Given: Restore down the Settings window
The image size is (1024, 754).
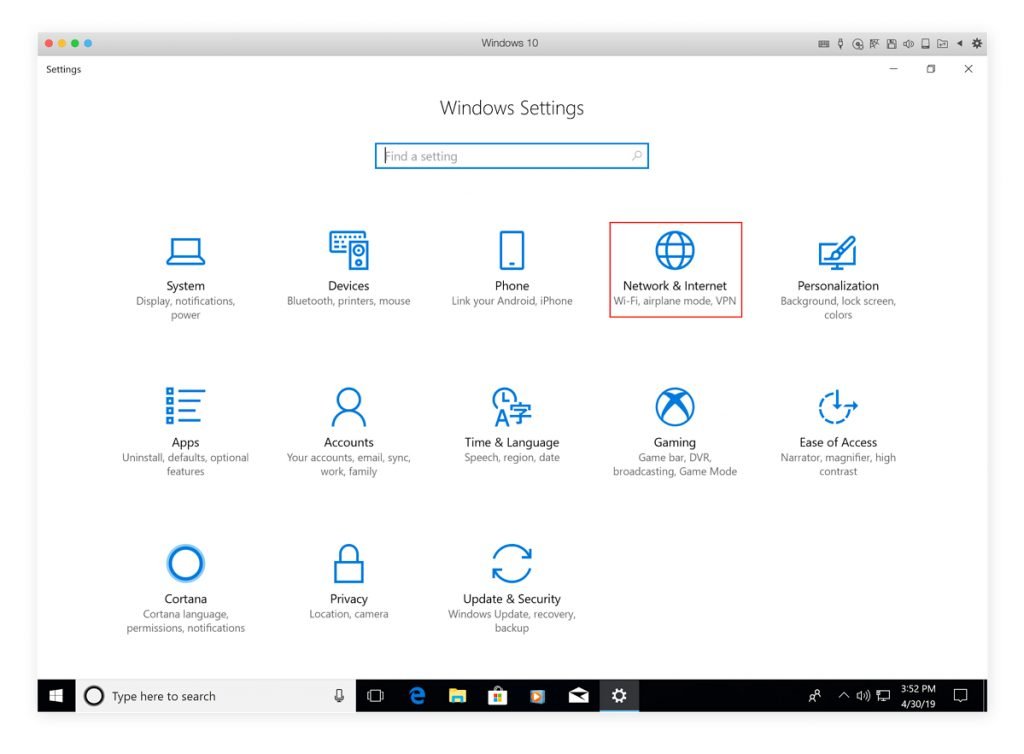Looking at the screenshot, I should tap(931, 69).
